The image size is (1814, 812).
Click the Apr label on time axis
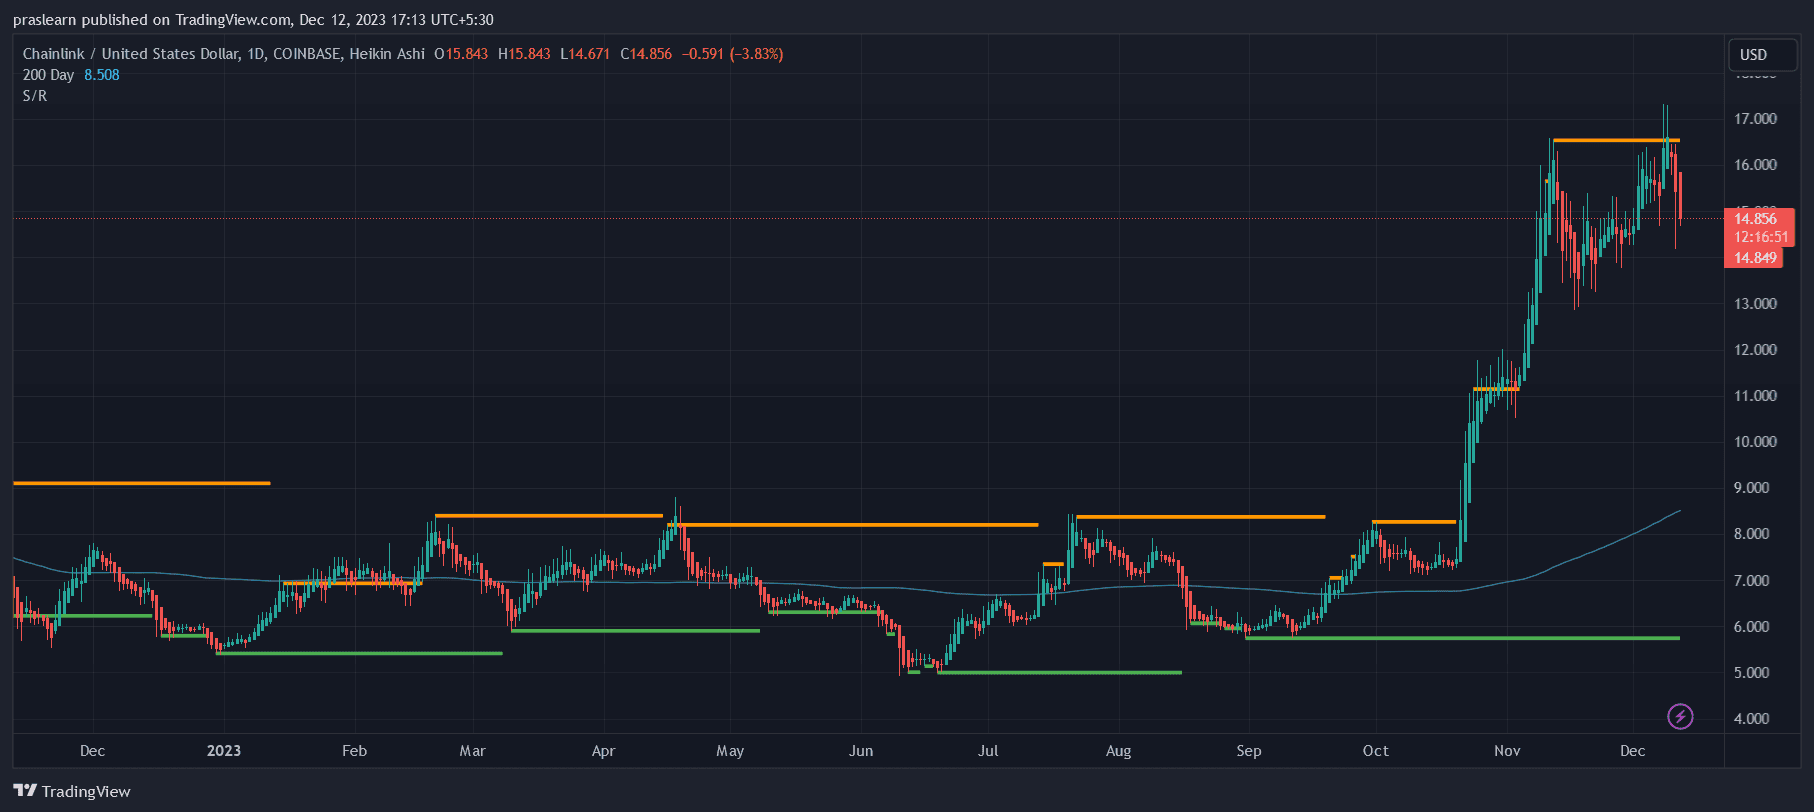point(603,751)
